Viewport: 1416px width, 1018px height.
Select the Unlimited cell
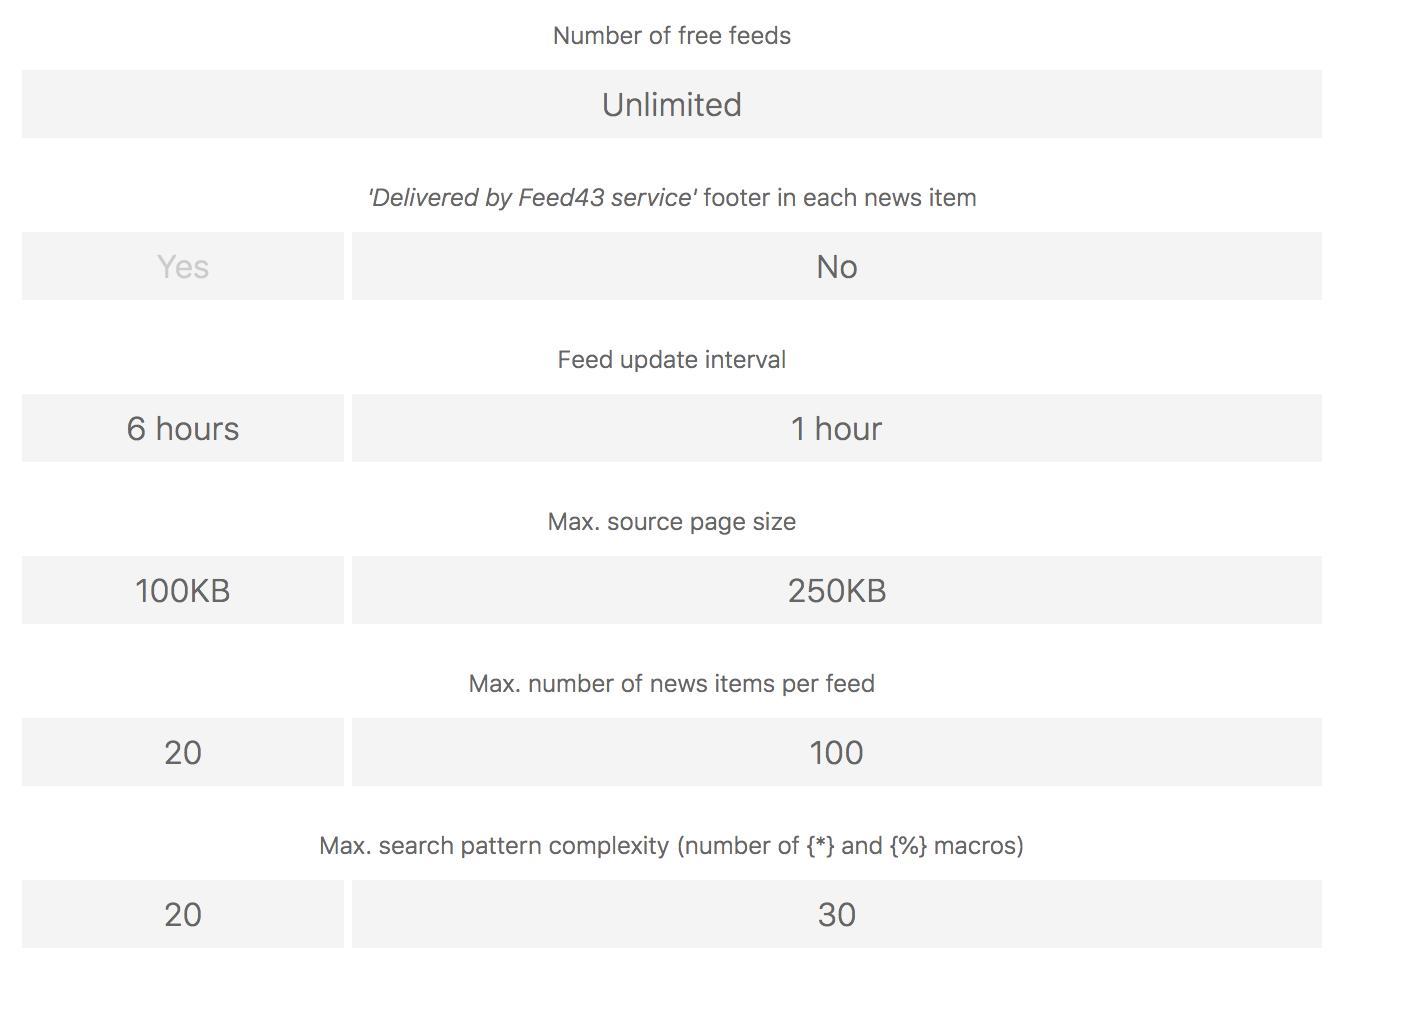[671, 105]
